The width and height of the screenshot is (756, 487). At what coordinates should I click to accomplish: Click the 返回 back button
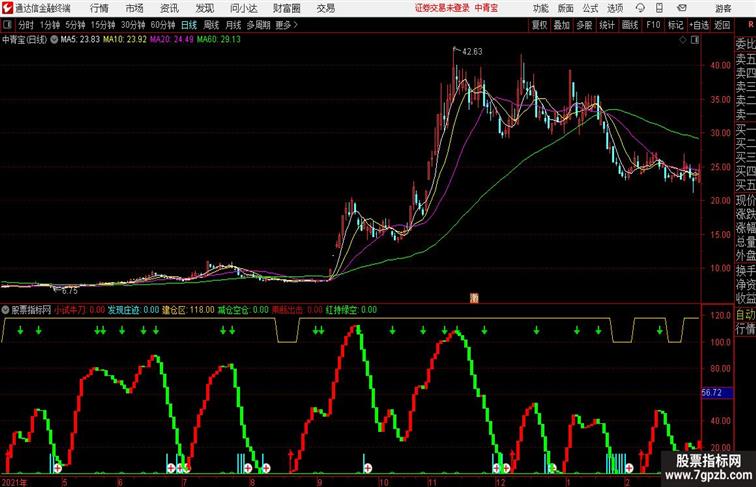pos(722,25)
